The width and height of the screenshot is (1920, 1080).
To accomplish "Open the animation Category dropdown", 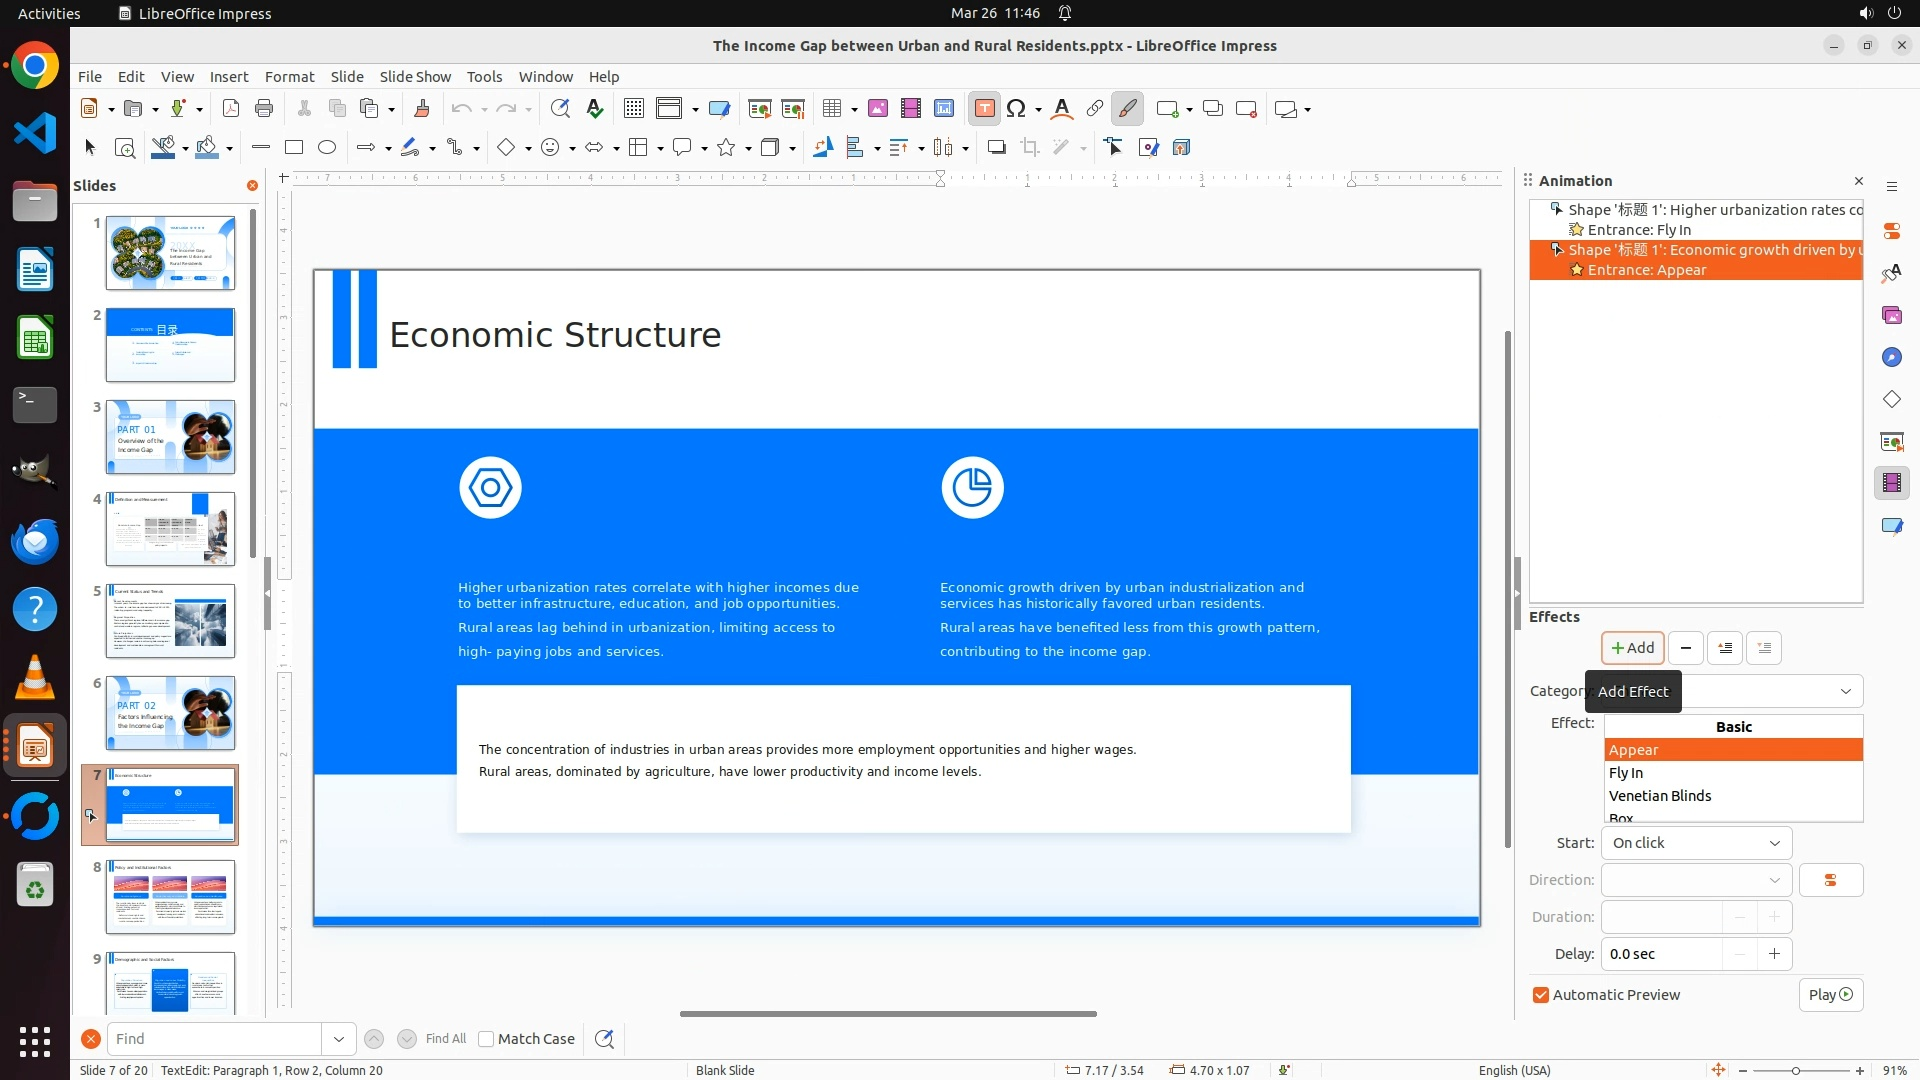I will [1845, 691].
